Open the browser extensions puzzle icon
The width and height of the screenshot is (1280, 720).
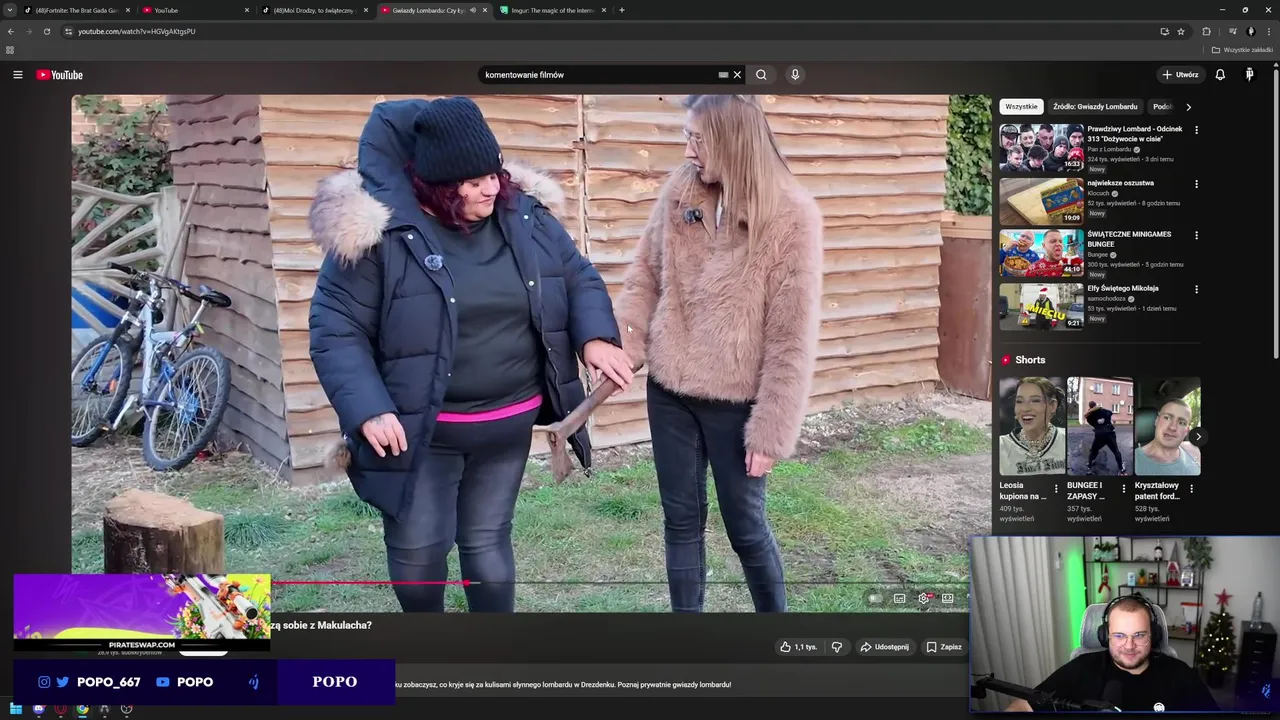click(1206, 31)
